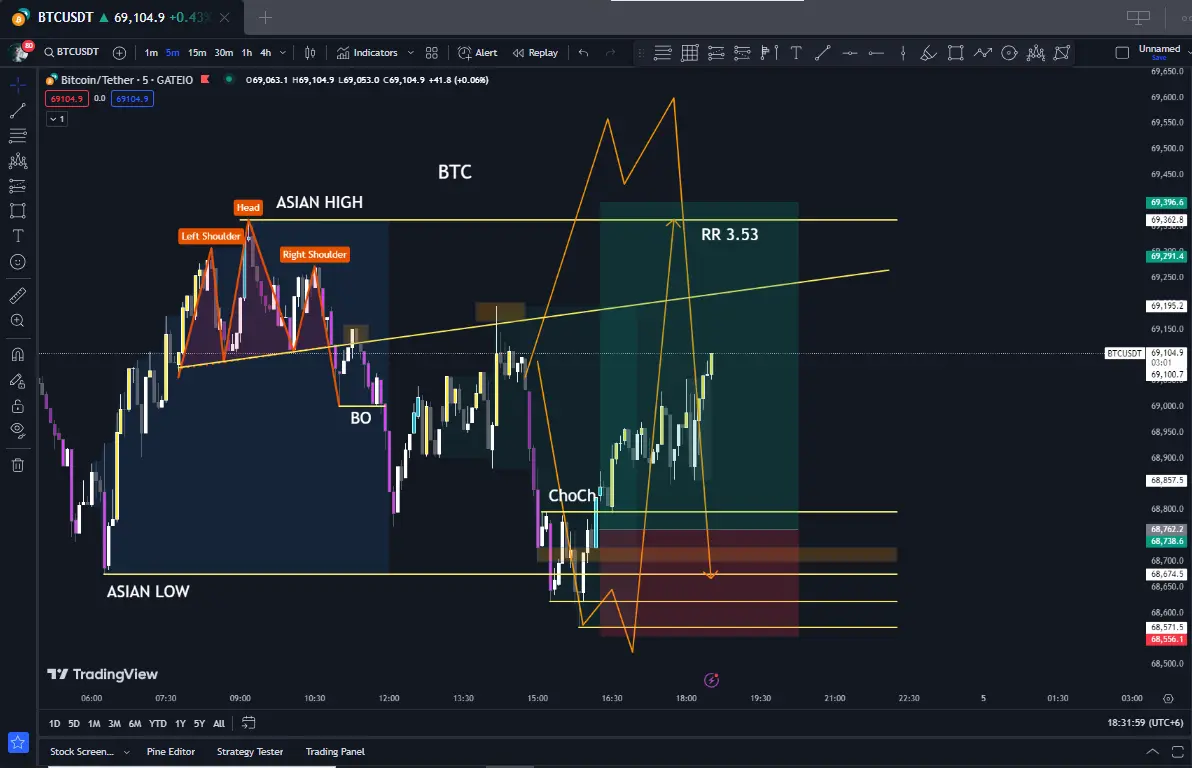This screenshot has height=768, width=1192.
Task: Select the zigzag path tool in favorites toolbar
Action: tap(983, 52)
